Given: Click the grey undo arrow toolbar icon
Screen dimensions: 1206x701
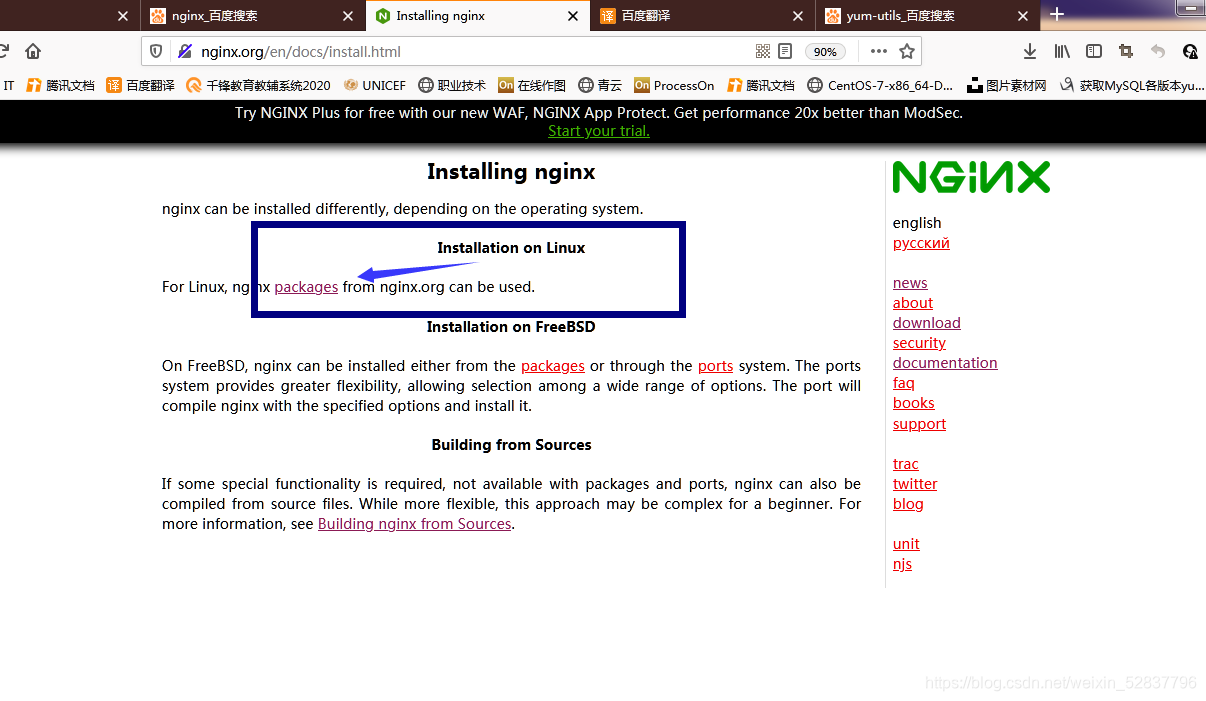Looking at the screenshot, I should (x=1158, y=51).
